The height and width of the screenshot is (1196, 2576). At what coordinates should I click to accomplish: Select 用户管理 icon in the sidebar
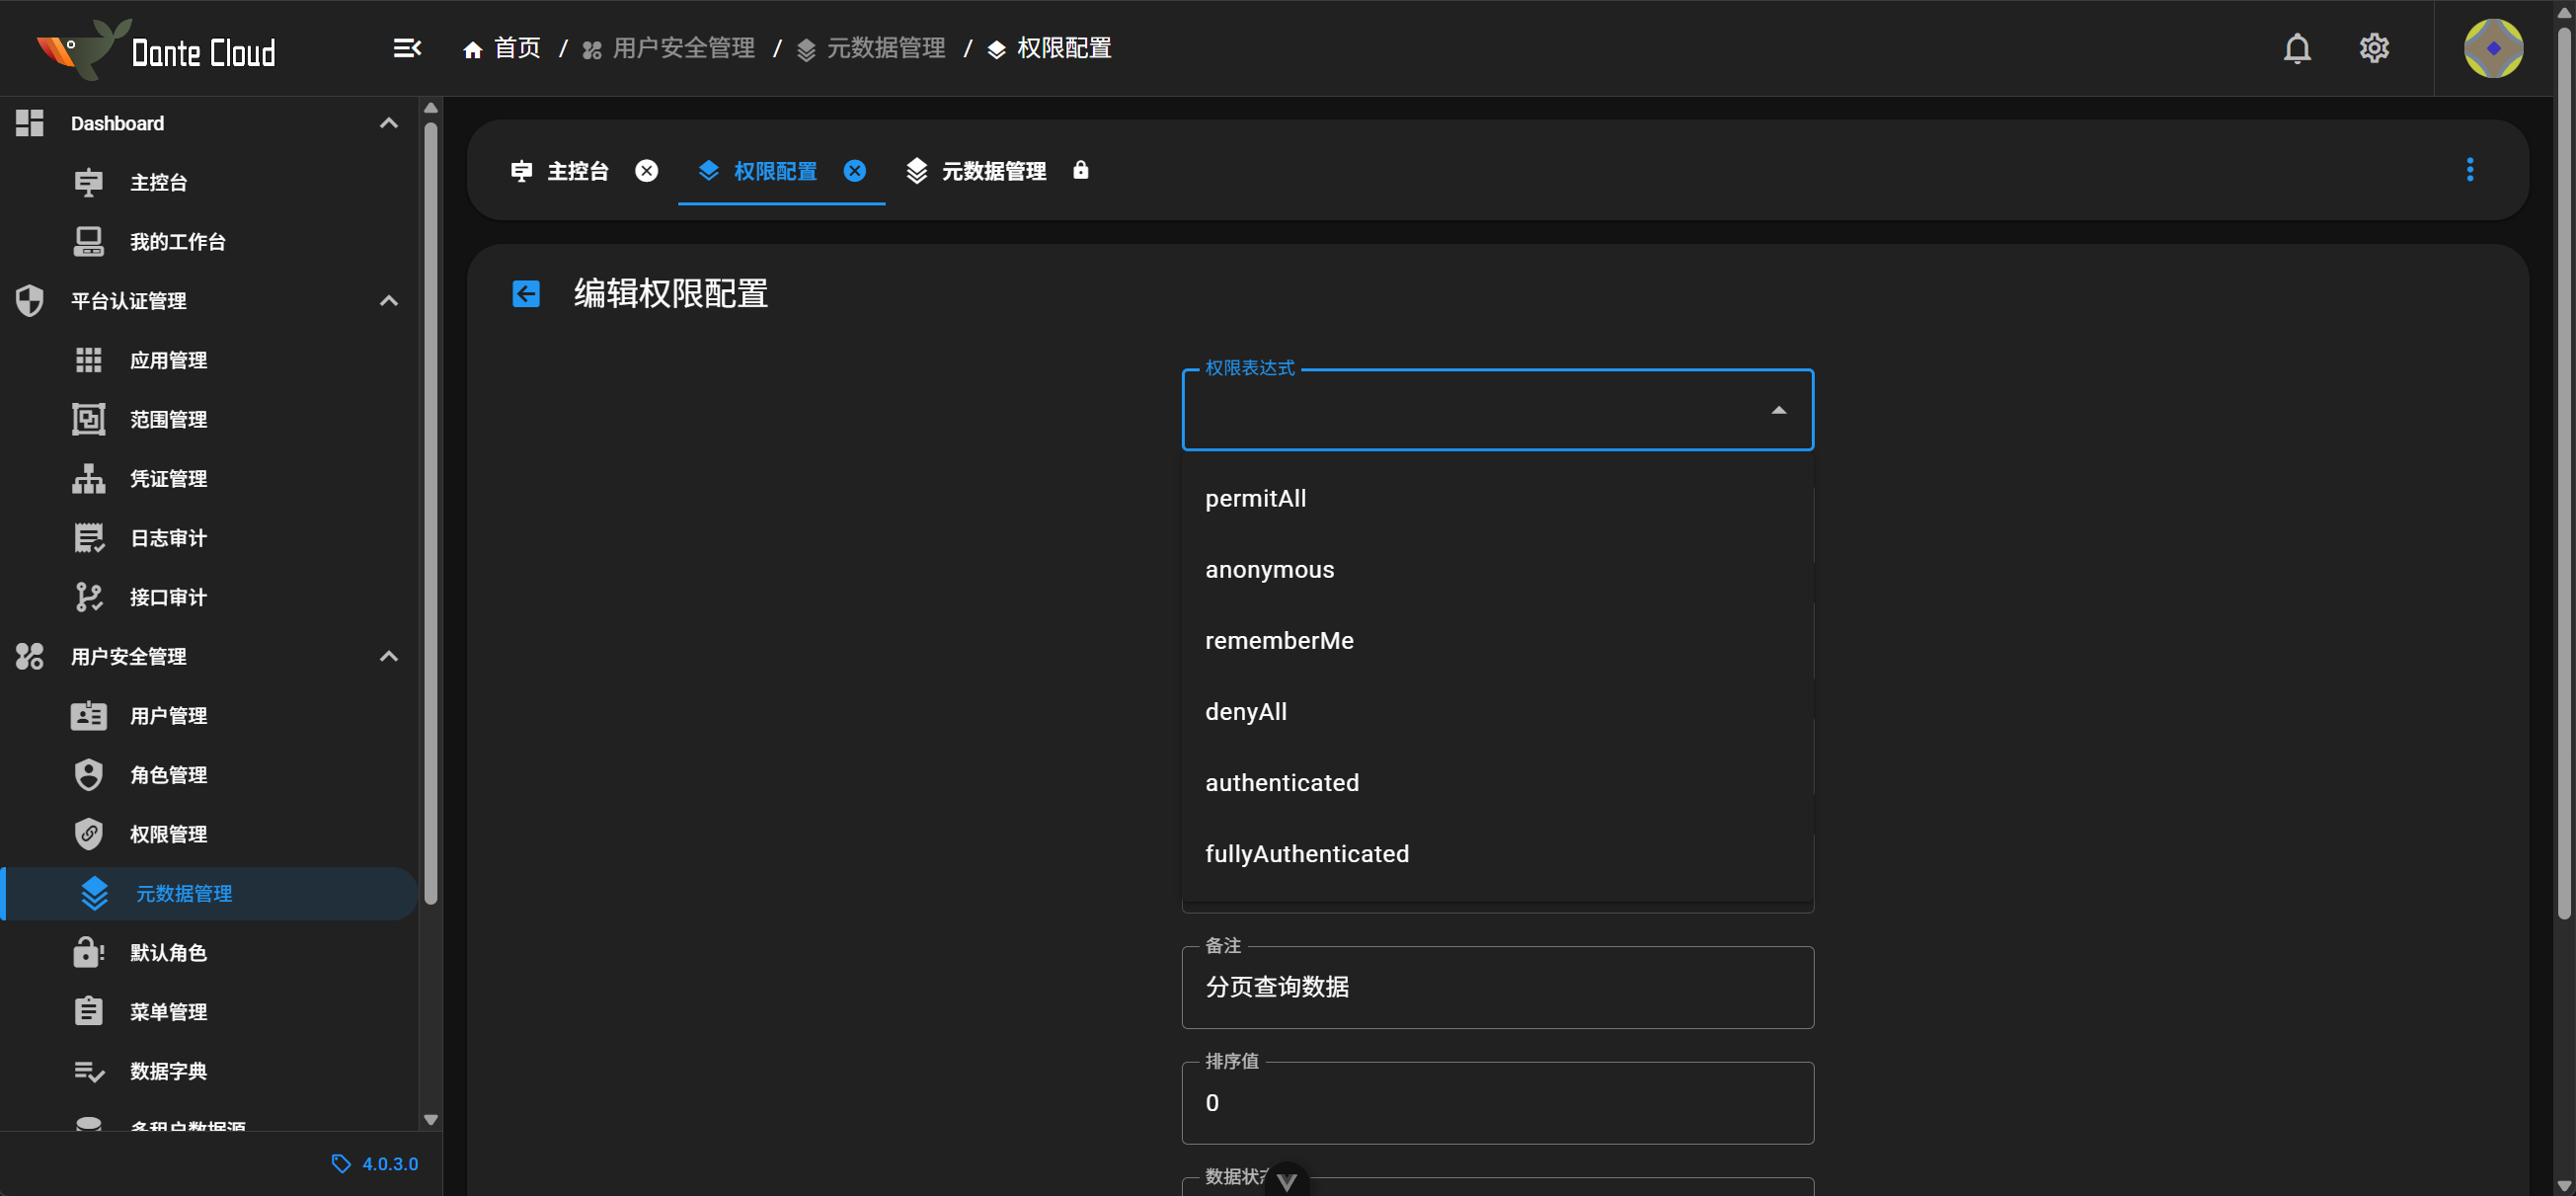click(x=89, y=715)
